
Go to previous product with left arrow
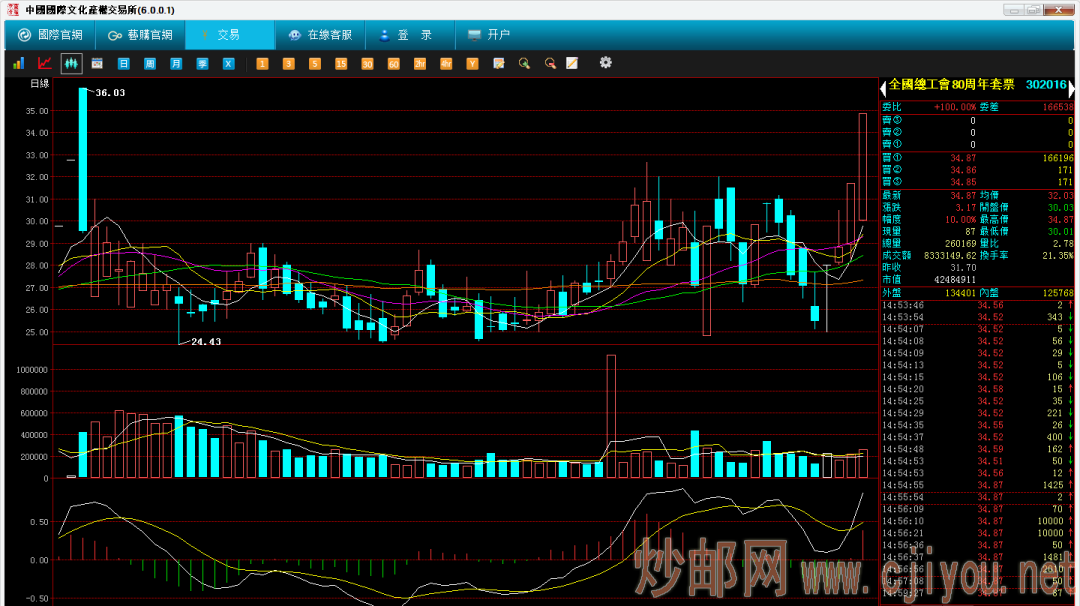click(x=883, y=86)
